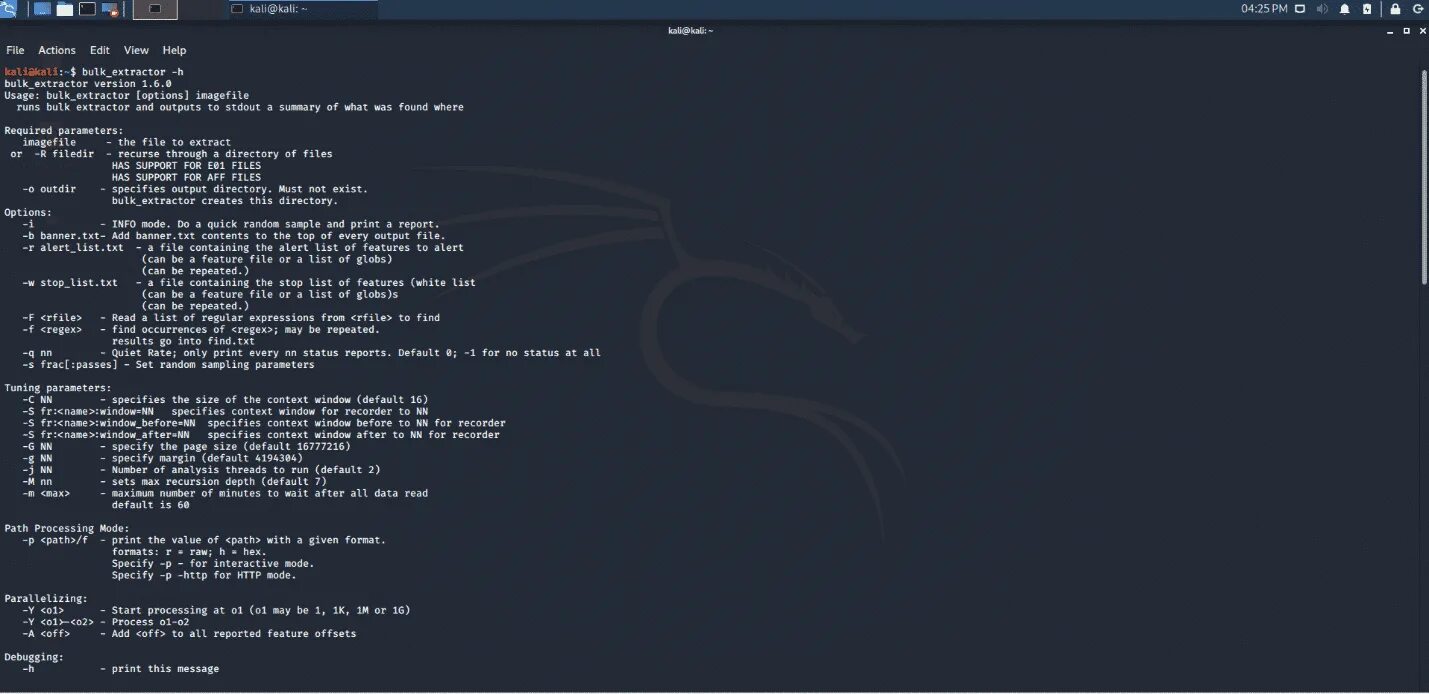Minimize the terminal window
1429x694 pixels.
click(x=1391, y=31)
